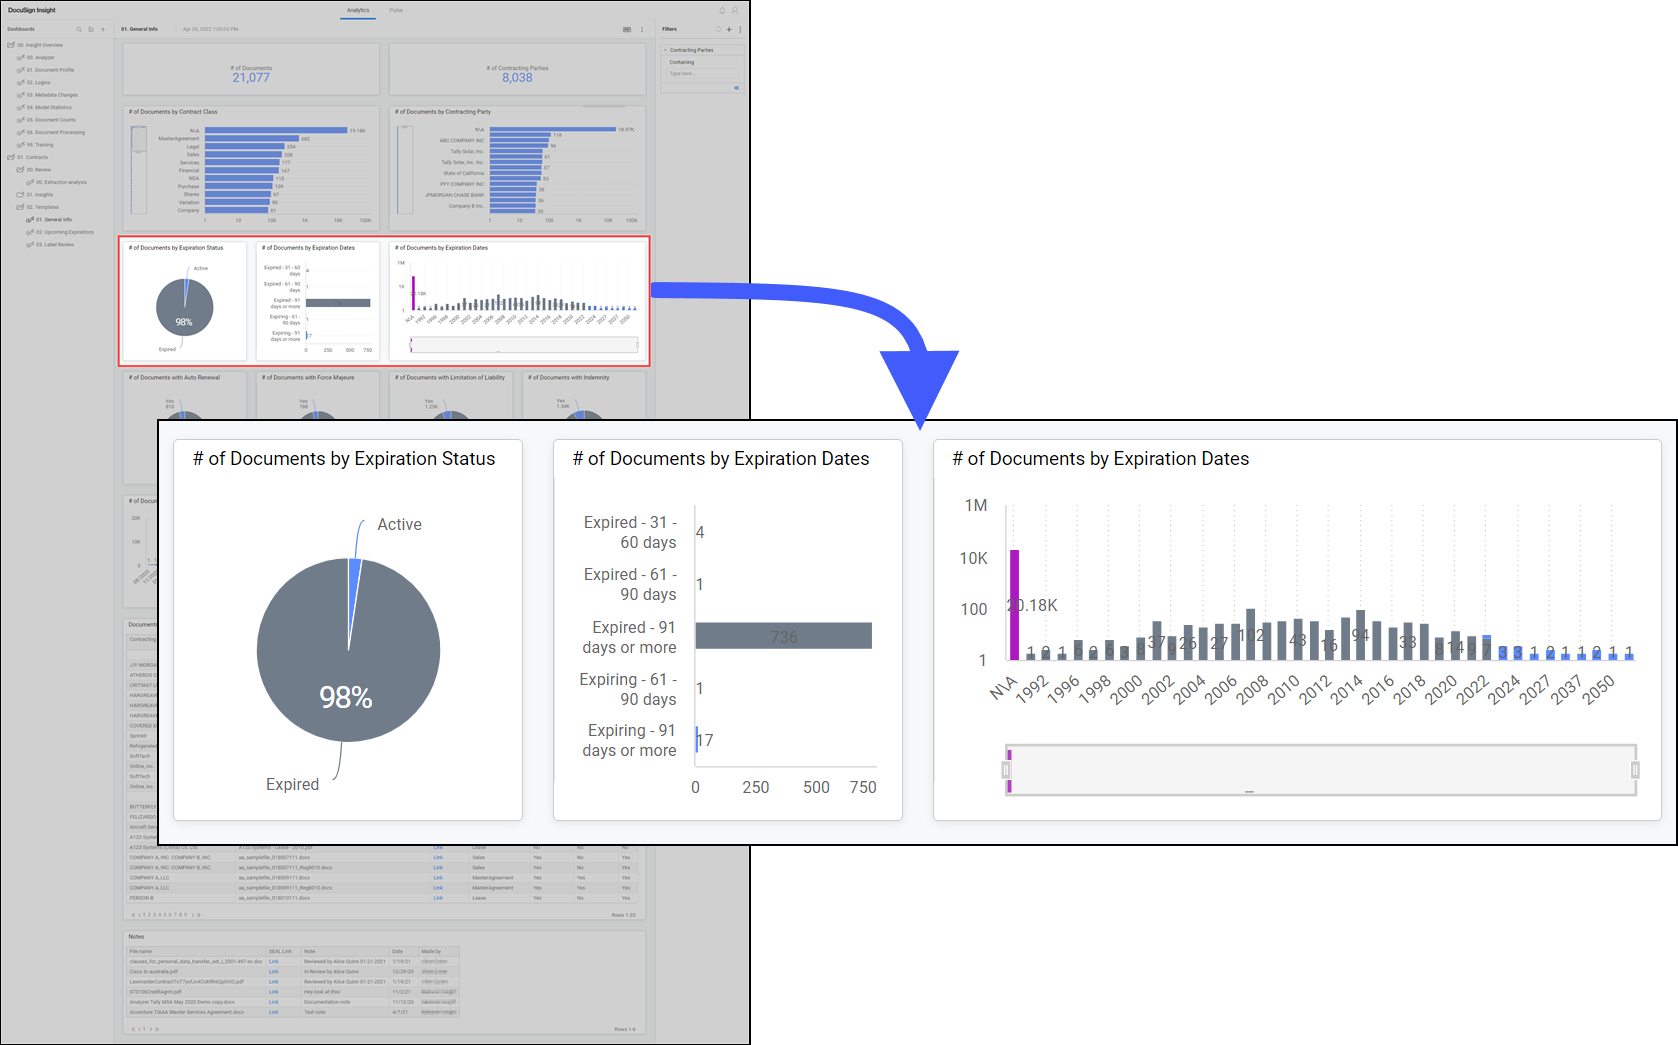Click the dashboard layout icon in toolbar
The height and width of the screenshot is (1045, 1678).
tap(627, 29)
